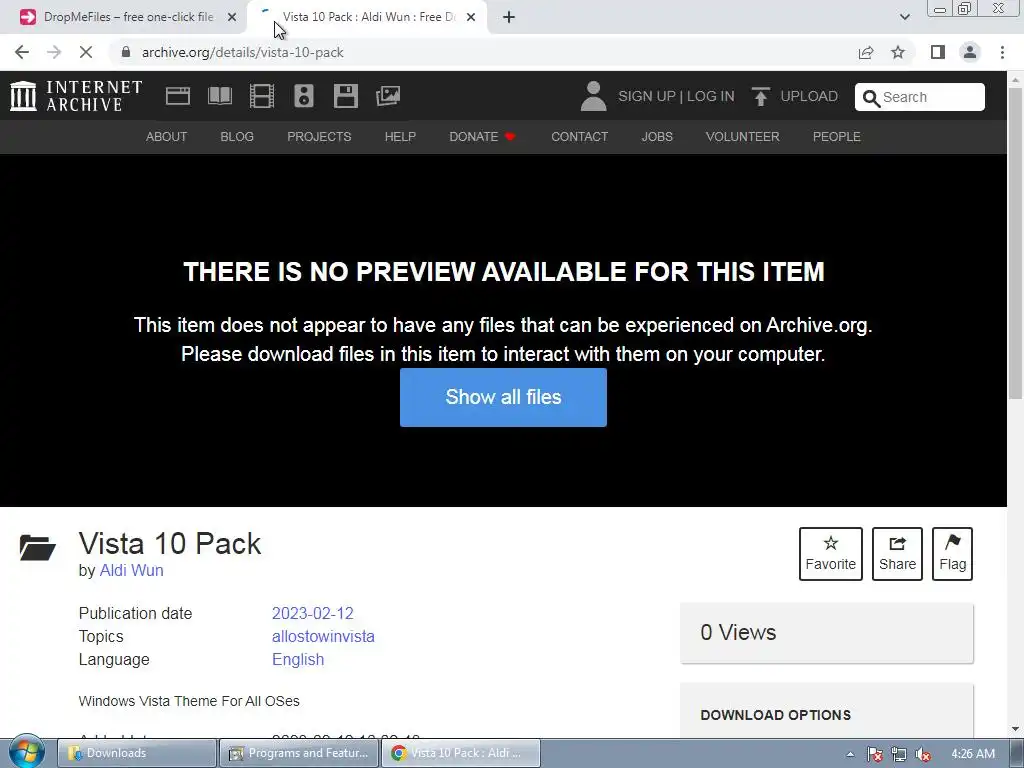Go back in browser history
Viewport: 1024px width, 768px height.
[22, 52]
